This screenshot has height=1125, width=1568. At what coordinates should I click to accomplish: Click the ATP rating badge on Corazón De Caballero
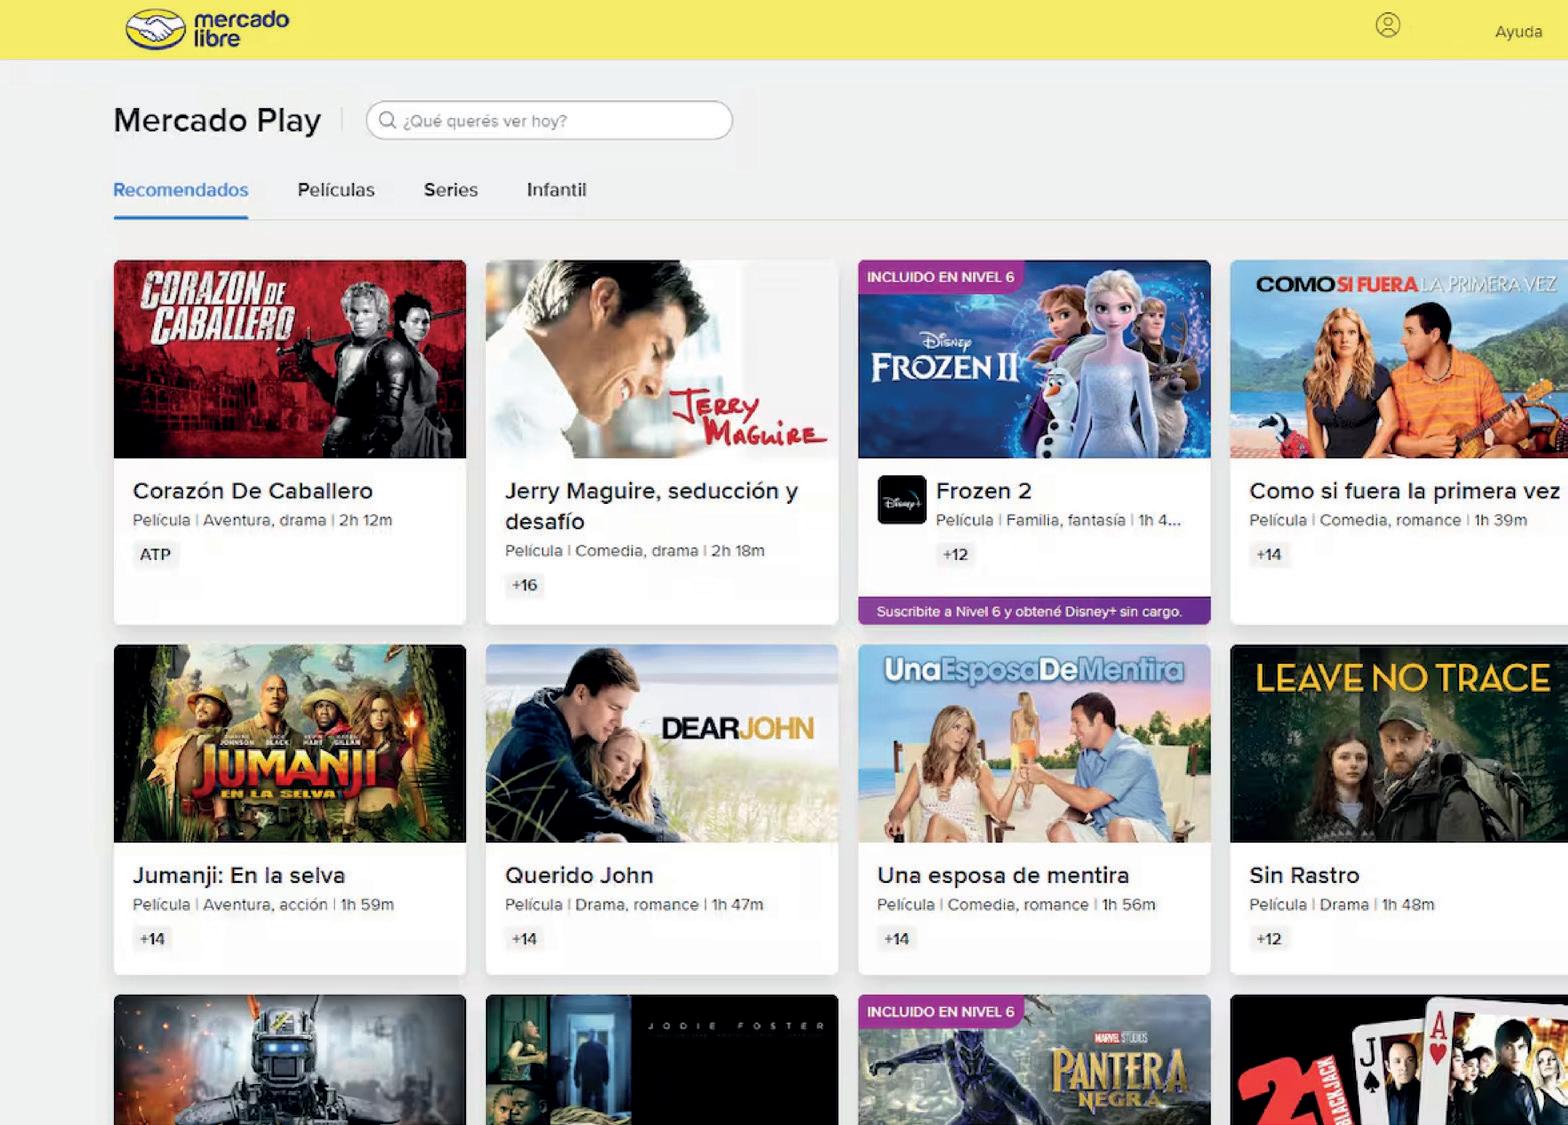155,555
